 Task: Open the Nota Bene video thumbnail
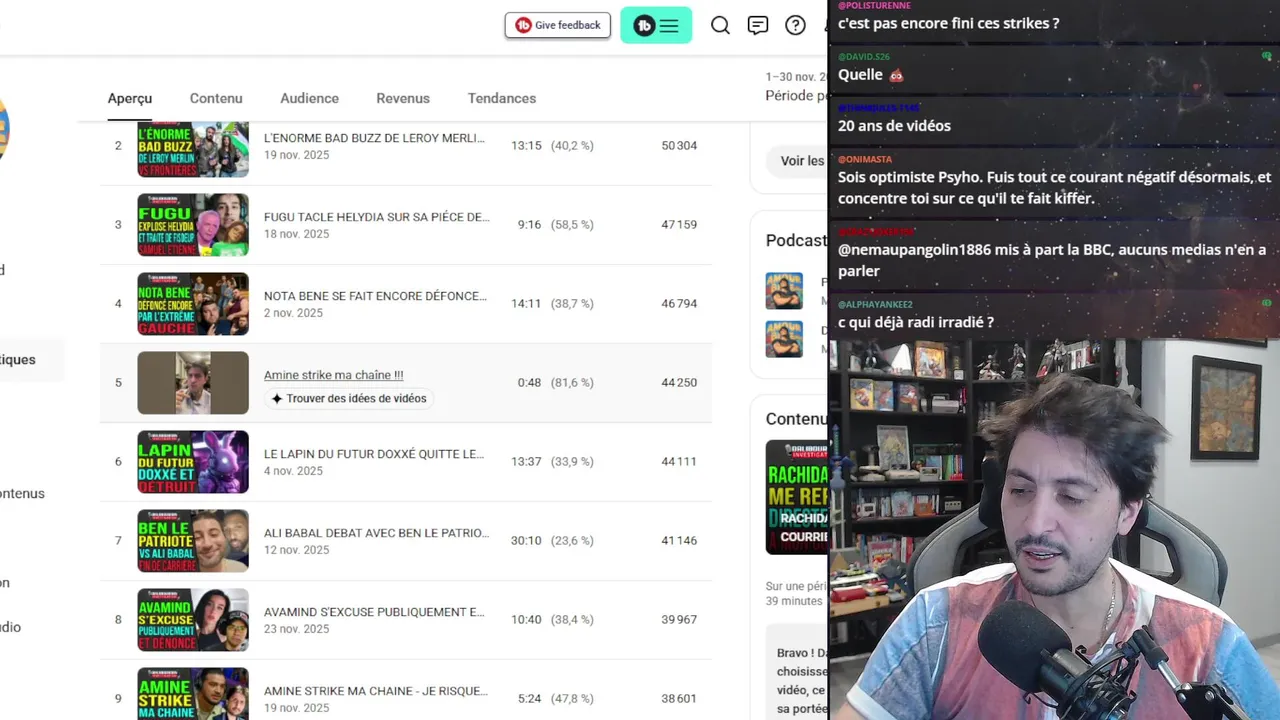[x=193, y=304]
